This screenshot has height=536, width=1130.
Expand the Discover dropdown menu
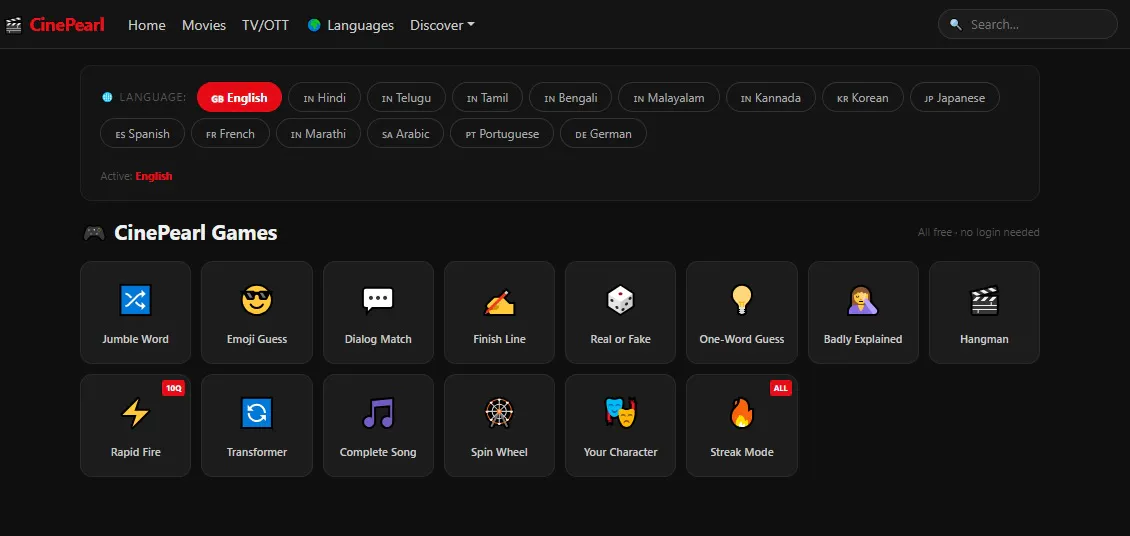[442, 25]
